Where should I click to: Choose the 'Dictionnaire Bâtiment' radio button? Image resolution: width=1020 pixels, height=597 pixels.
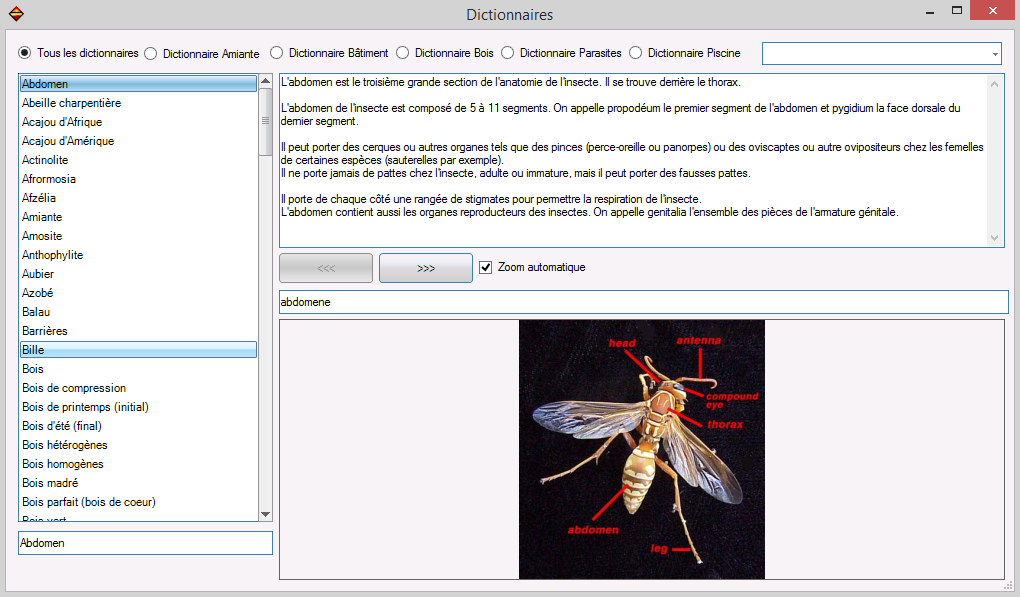click(277, 53)
